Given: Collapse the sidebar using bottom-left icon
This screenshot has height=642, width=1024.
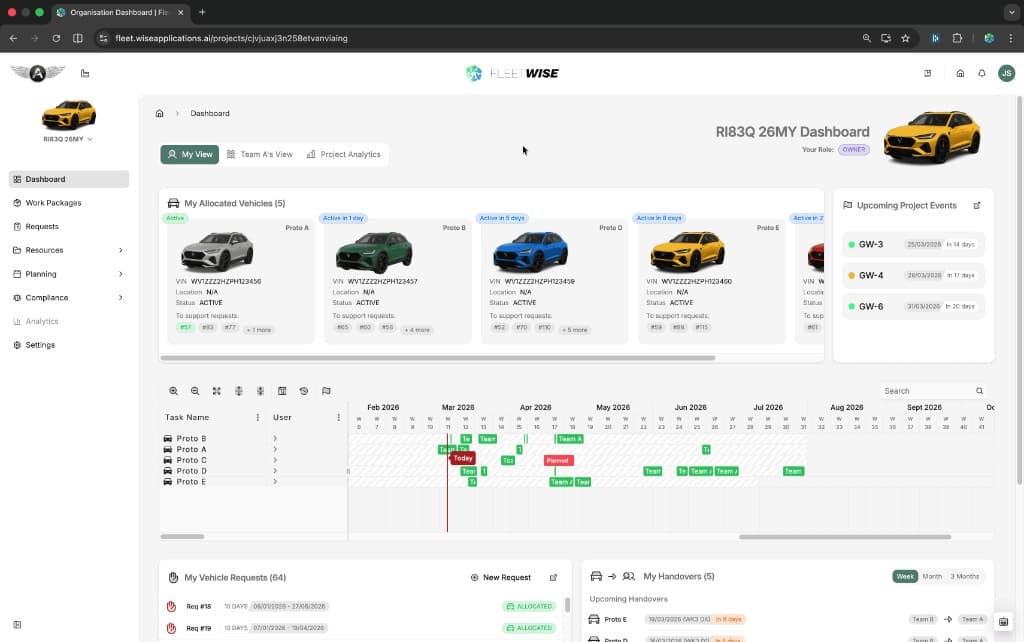Looking at the screenshot, I should [x=17, y=624].
